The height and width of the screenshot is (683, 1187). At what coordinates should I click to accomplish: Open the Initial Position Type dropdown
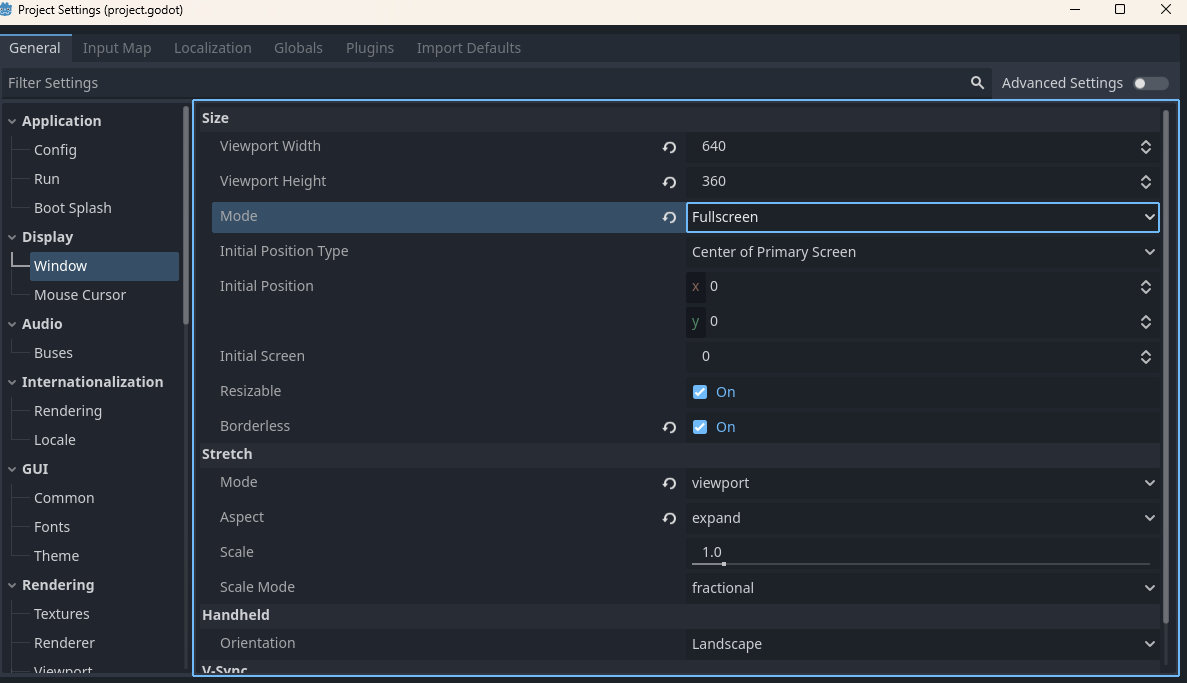[923, 252]
